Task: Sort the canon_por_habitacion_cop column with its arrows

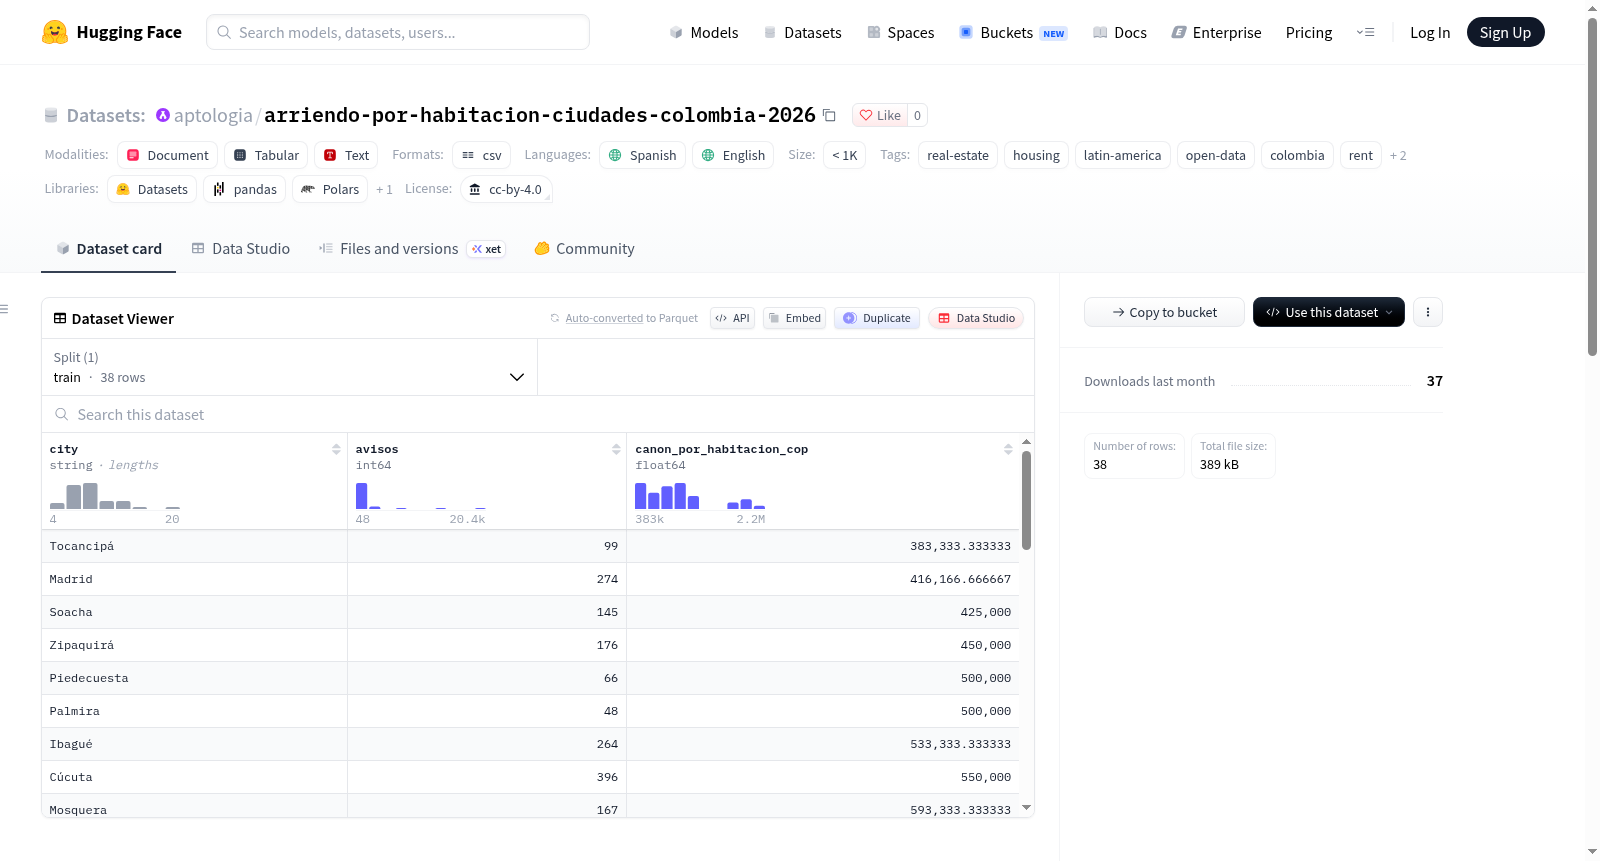Action: [1008, 449]
